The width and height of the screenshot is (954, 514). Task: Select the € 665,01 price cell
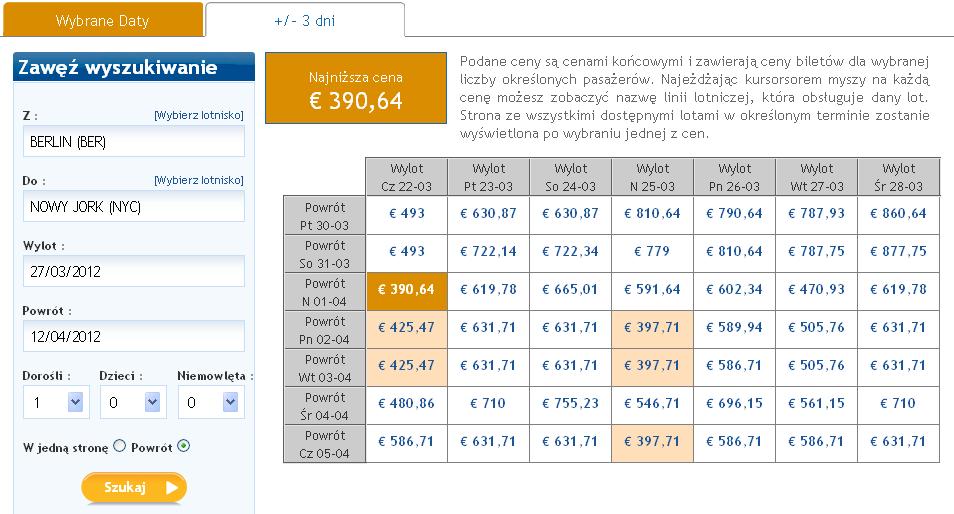pyautogui.click(x=571, y=290)
